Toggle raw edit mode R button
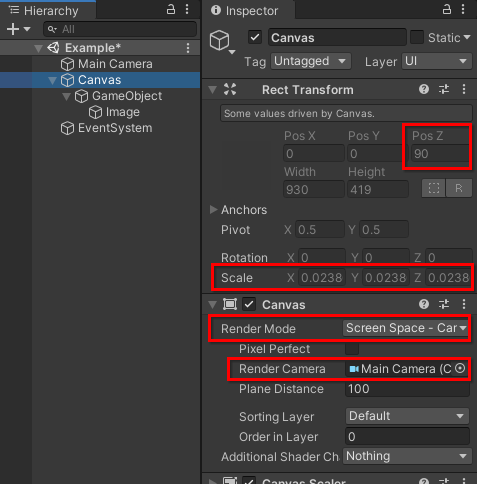The height and width of the screenshot is (484, 477). point(459,188)
